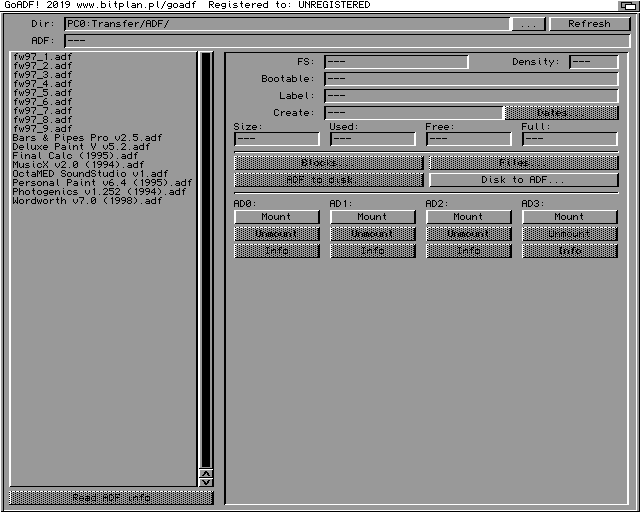This screenshot has width=640, height=512.
Task: Select Personal Paint v6.4 (1995).adf
Action: click(103, 183)
